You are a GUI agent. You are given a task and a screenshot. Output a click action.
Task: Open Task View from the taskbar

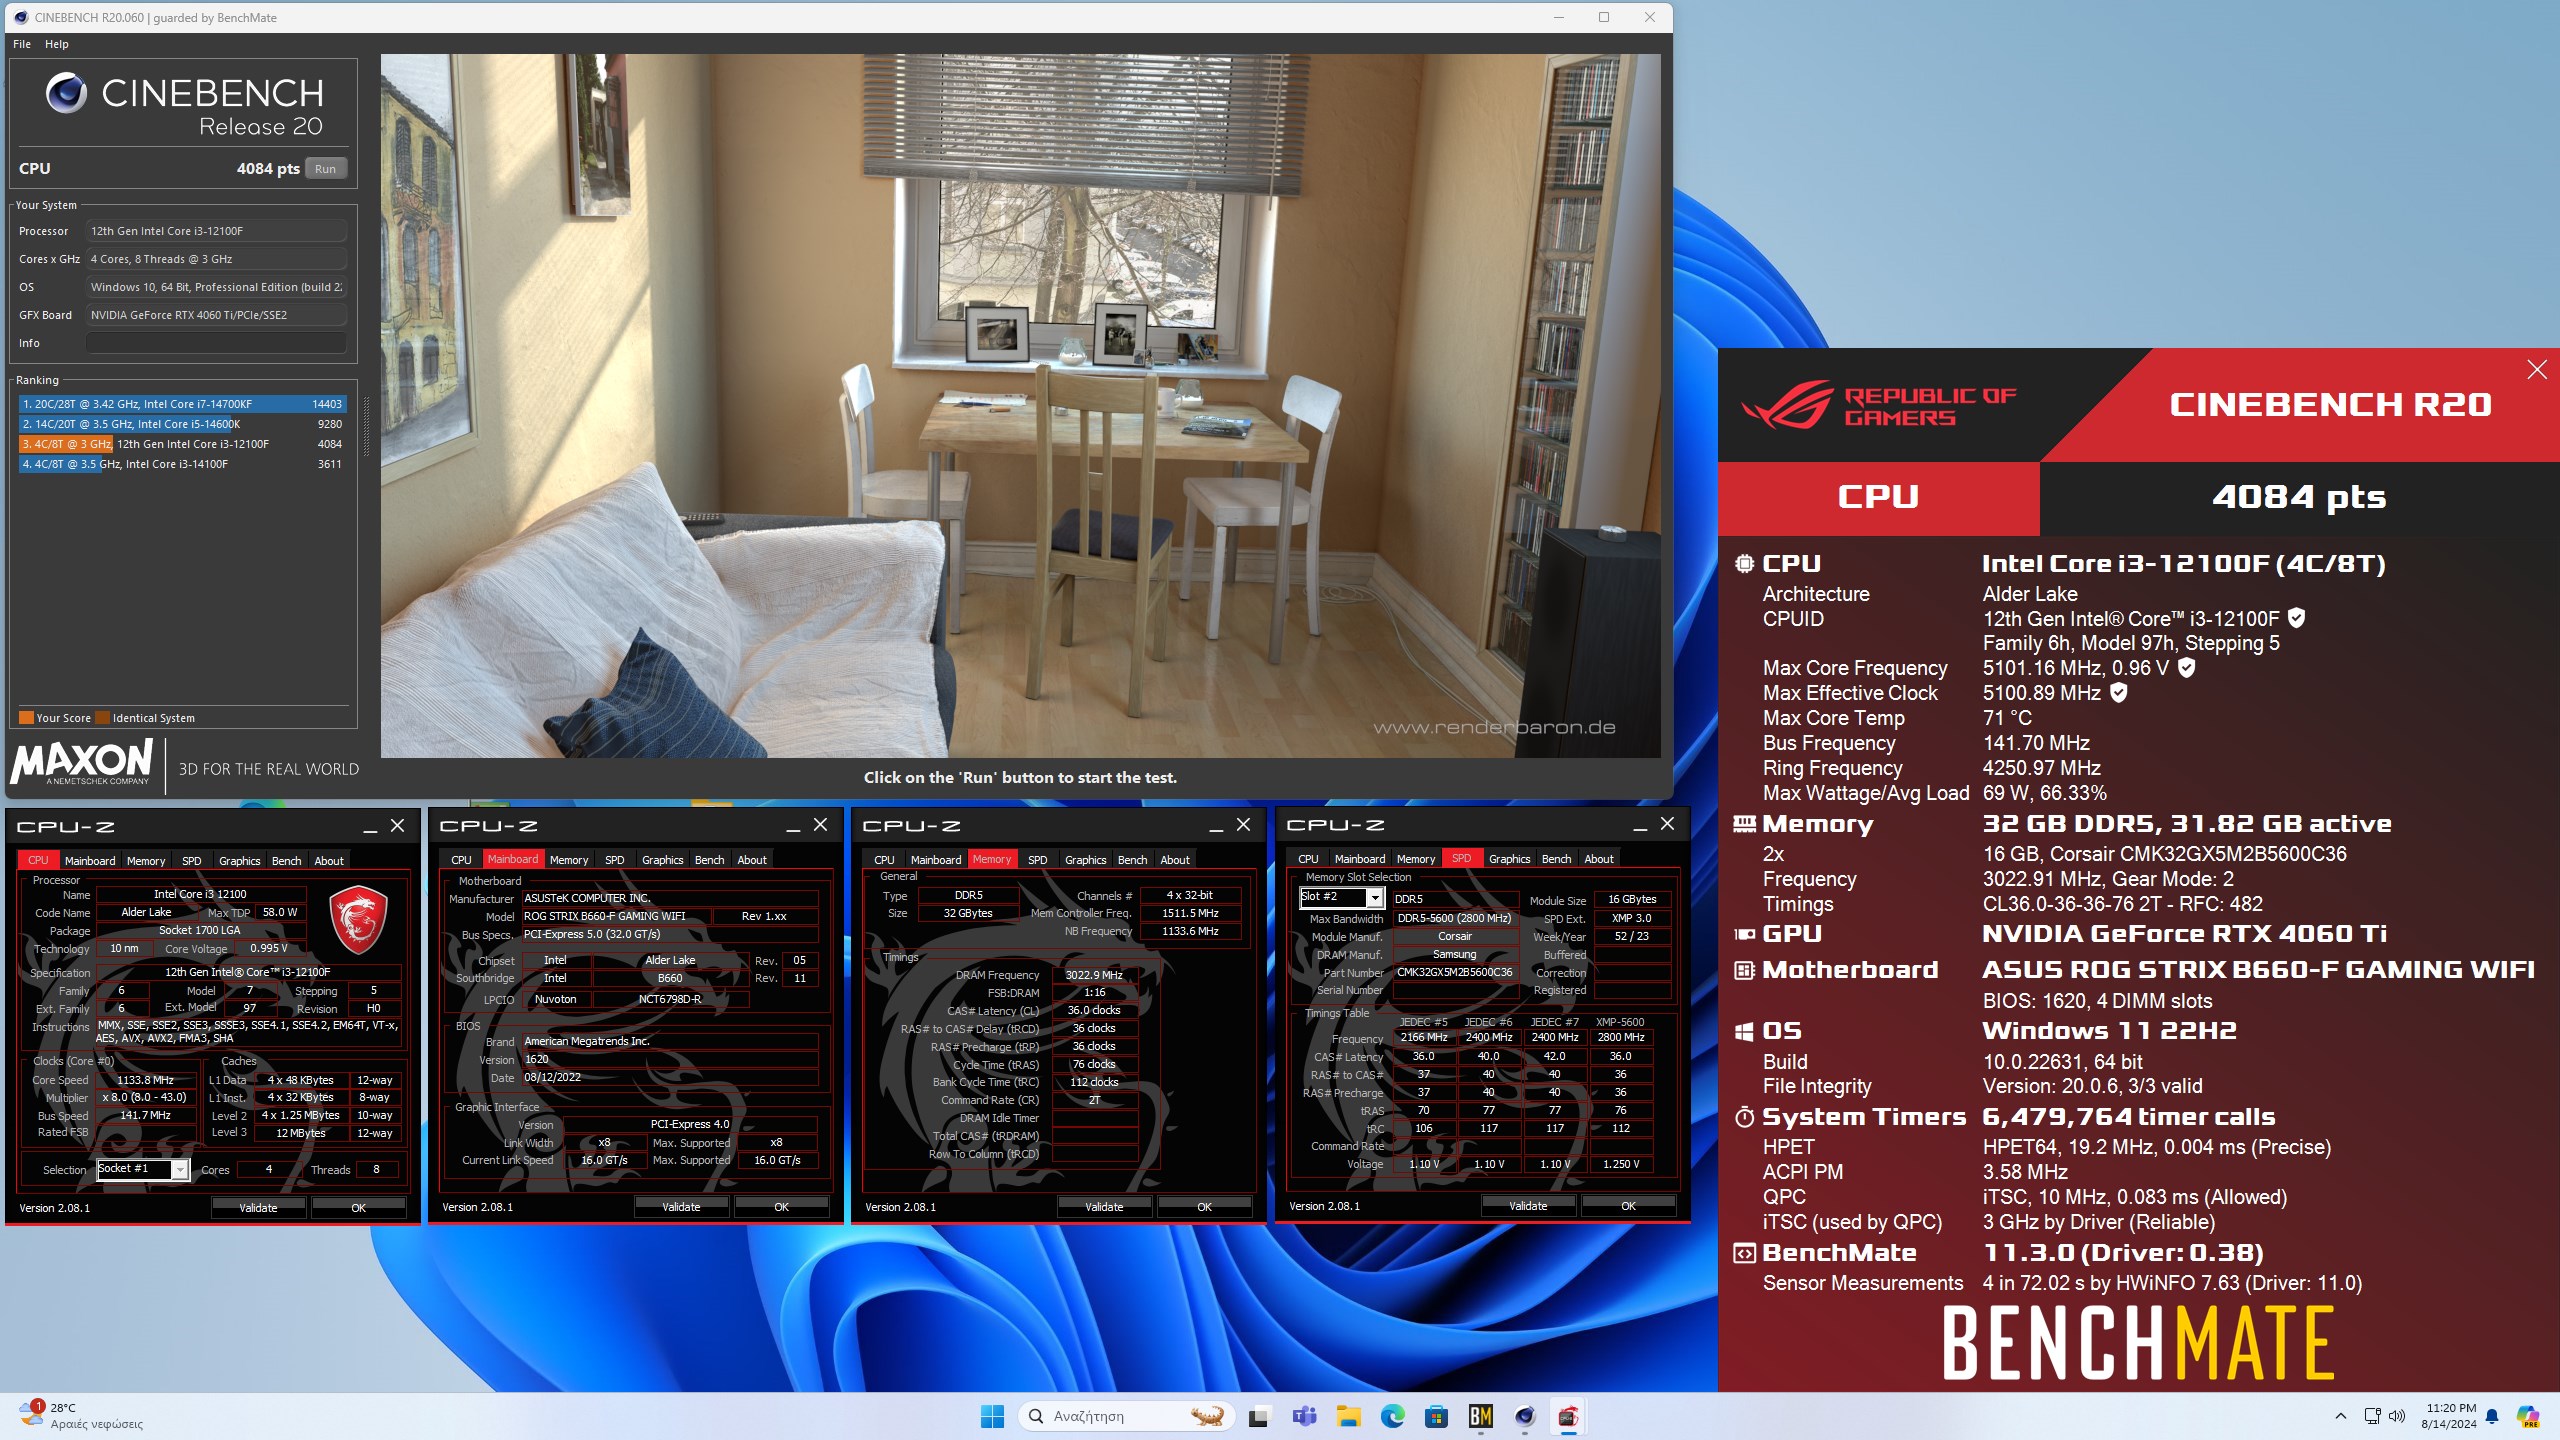coord(1258,1416)
